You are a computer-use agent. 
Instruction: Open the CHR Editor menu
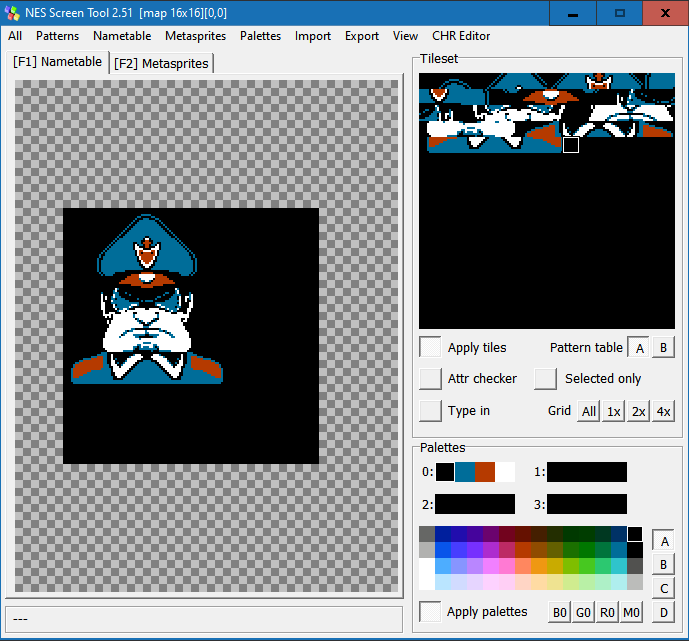(461, 36)
